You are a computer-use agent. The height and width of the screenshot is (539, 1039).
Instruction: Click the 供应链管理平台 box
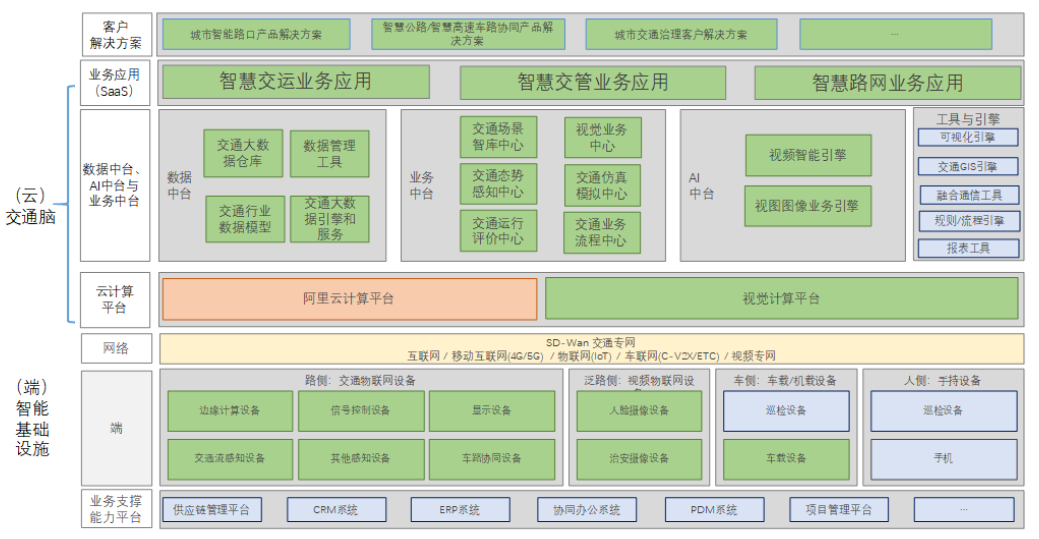coord(211,510)
